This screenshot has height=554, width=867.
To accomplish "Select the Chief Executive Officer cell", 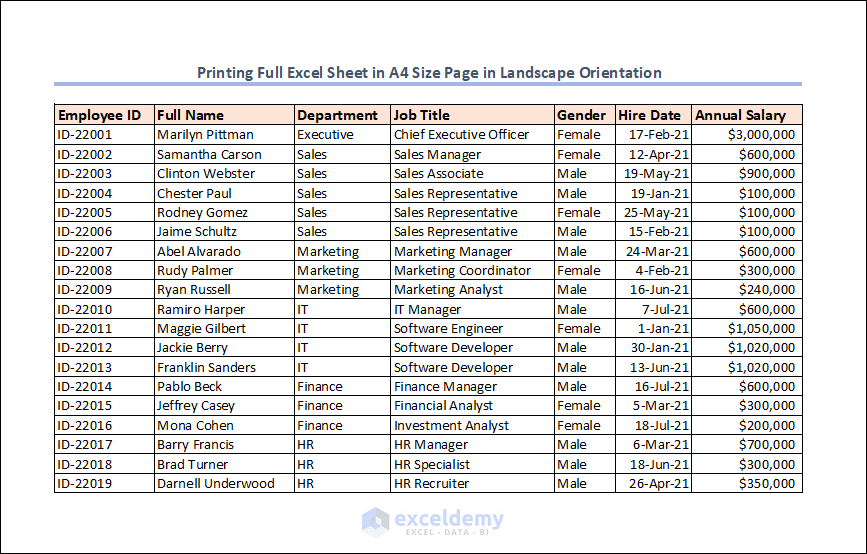I will 472,134.
